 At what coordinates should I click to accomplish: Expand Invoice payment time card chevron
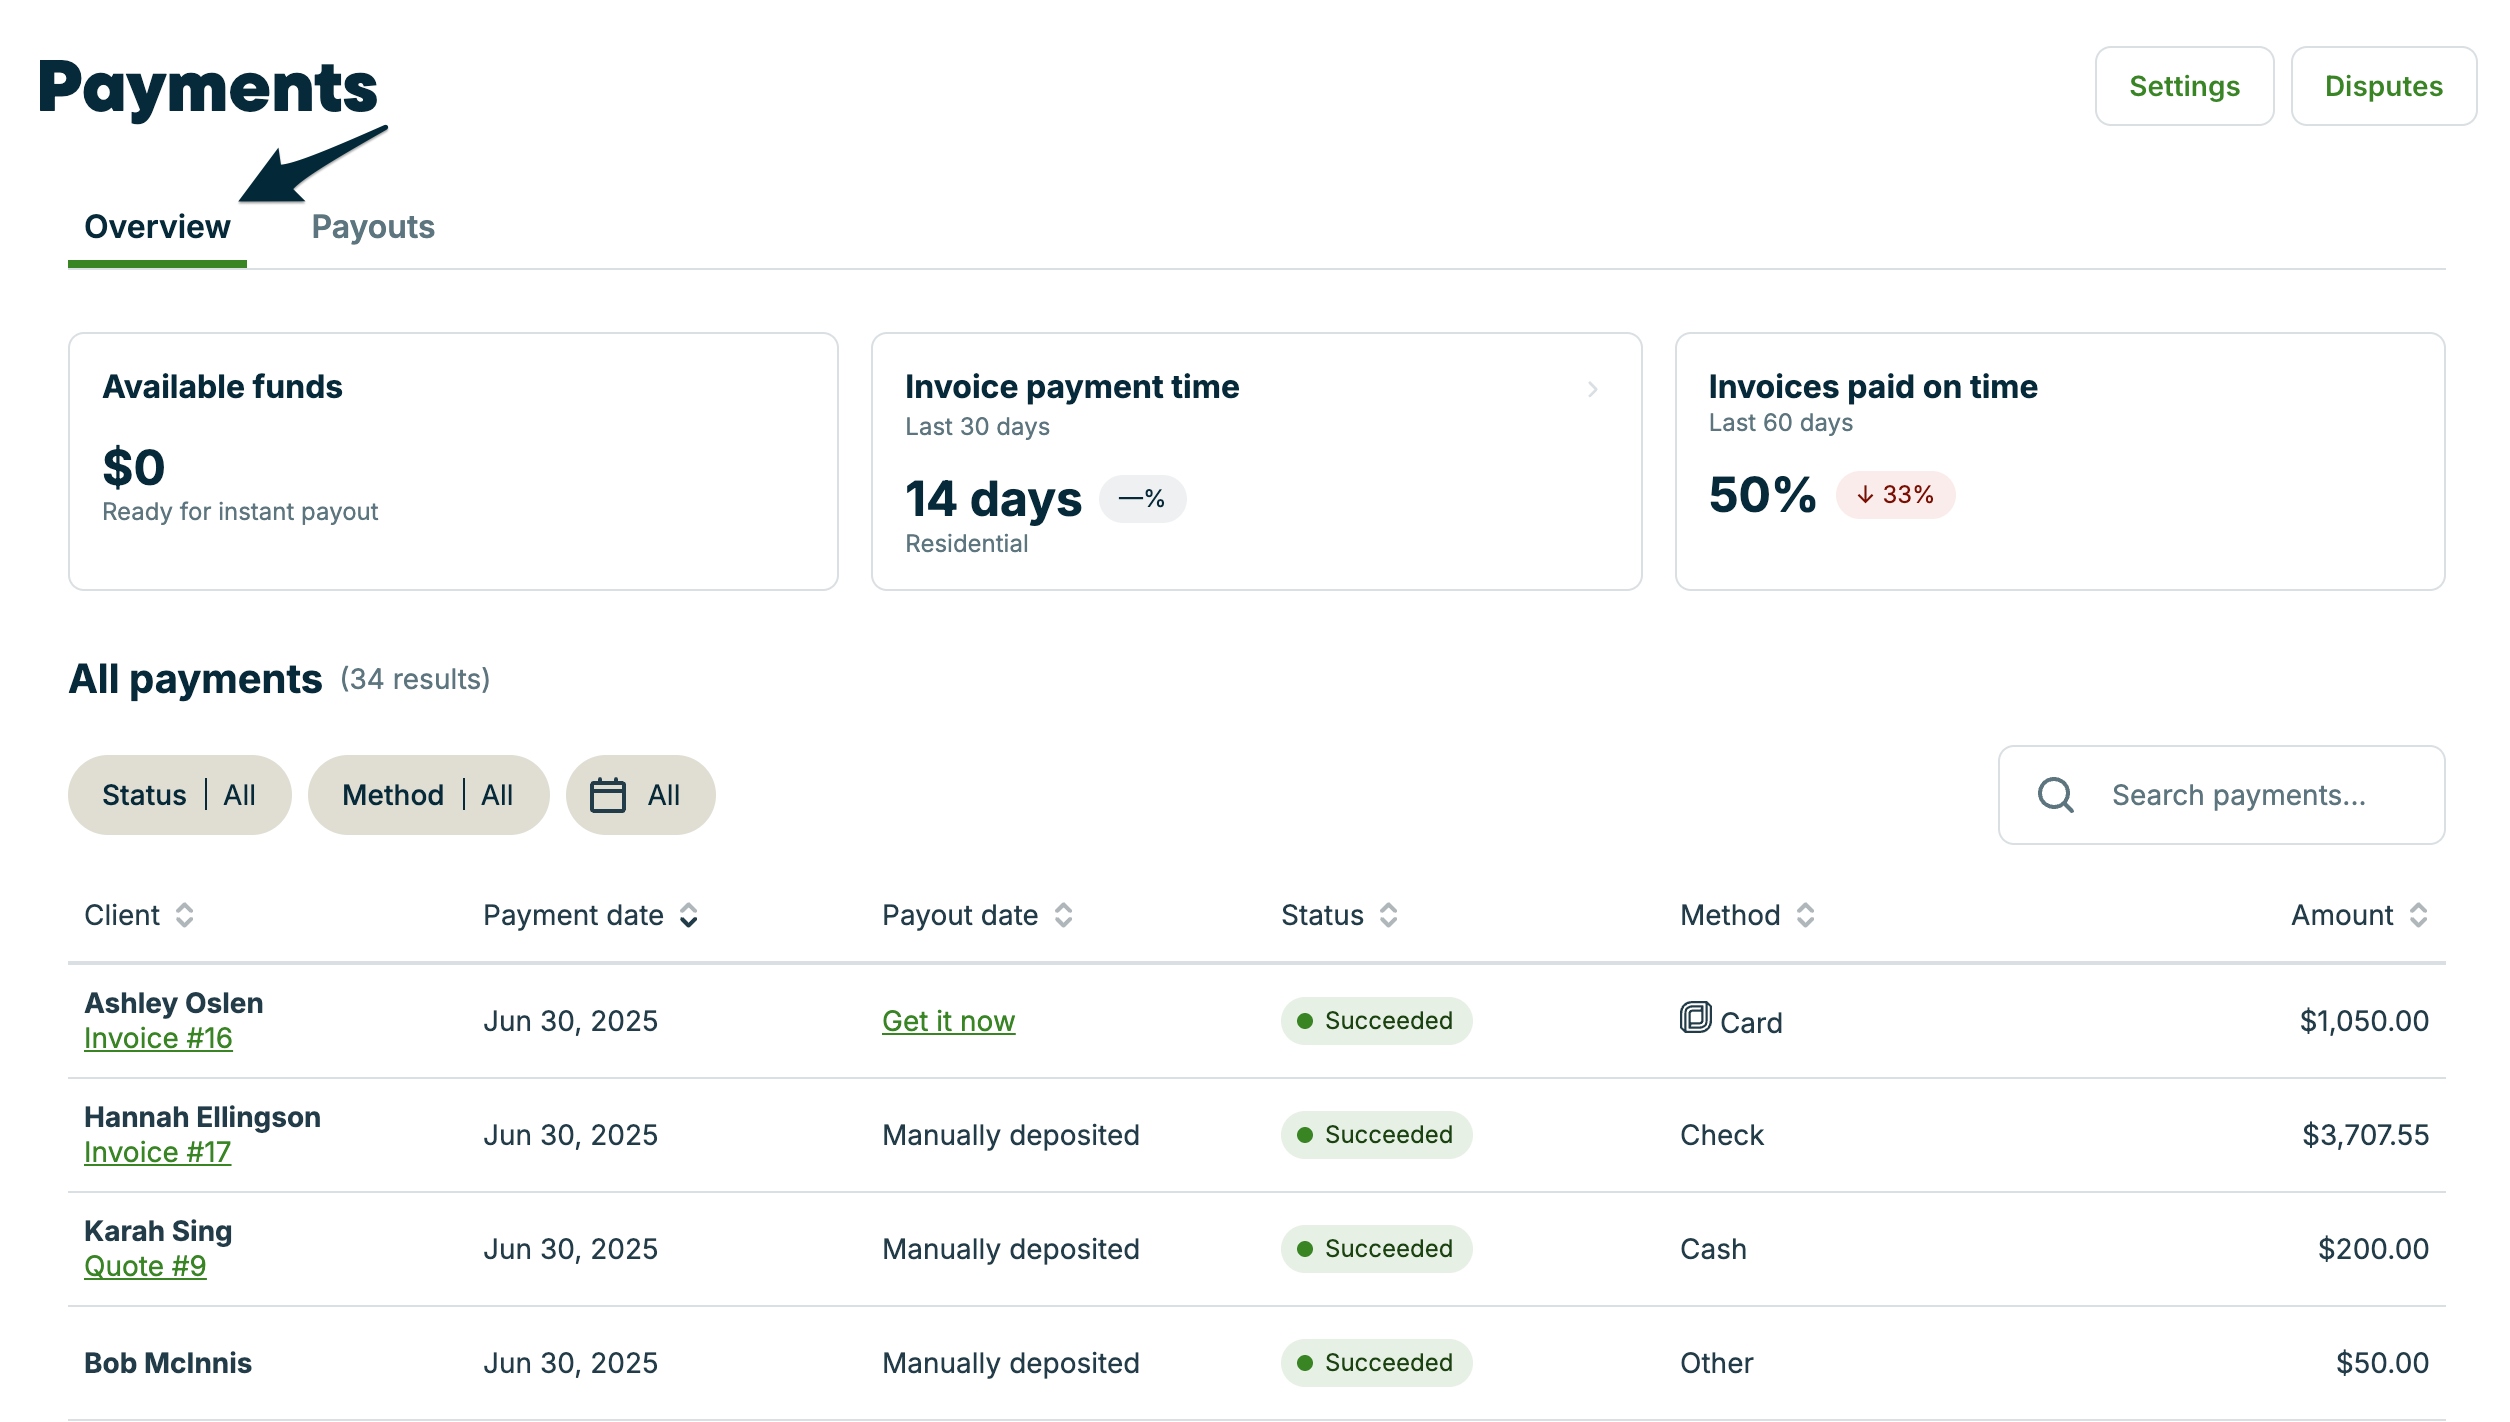click(x=1593, y=389)
